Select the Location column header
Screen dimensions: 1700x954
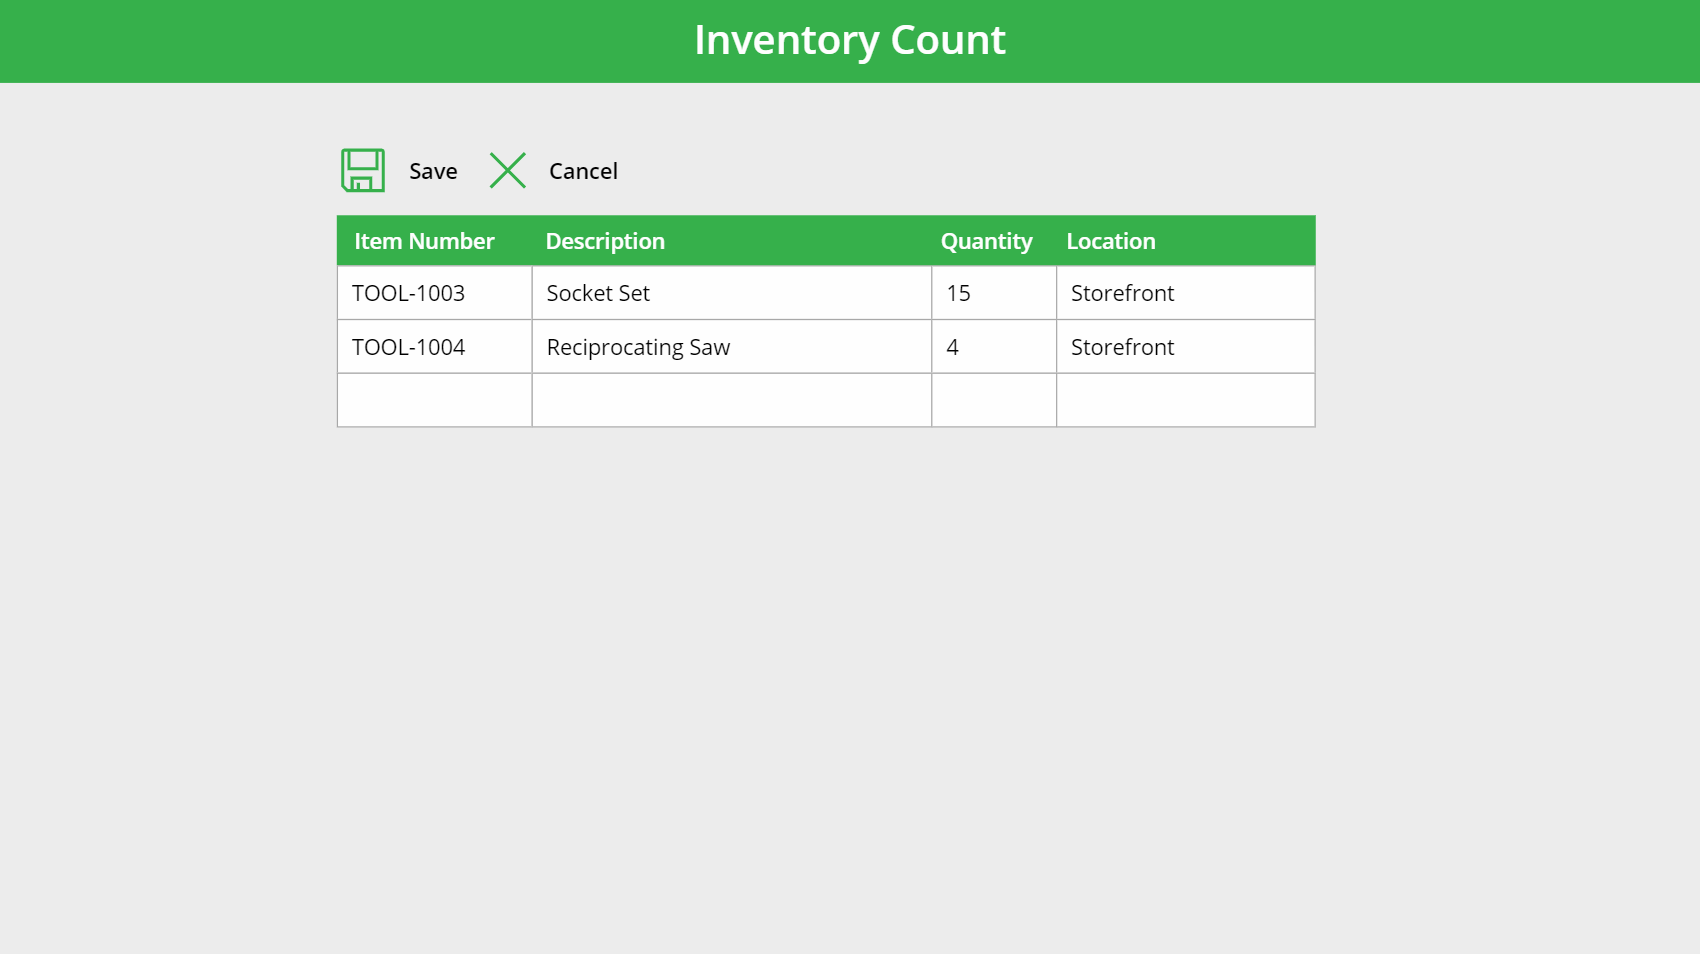coord(1110,241)
